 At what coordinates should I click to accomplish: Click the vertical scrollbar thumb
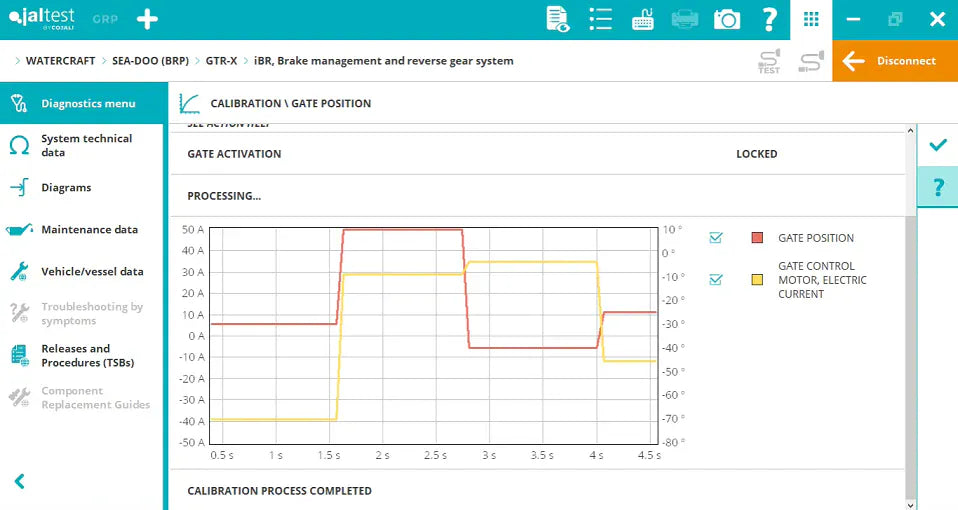tap(910, 357)
